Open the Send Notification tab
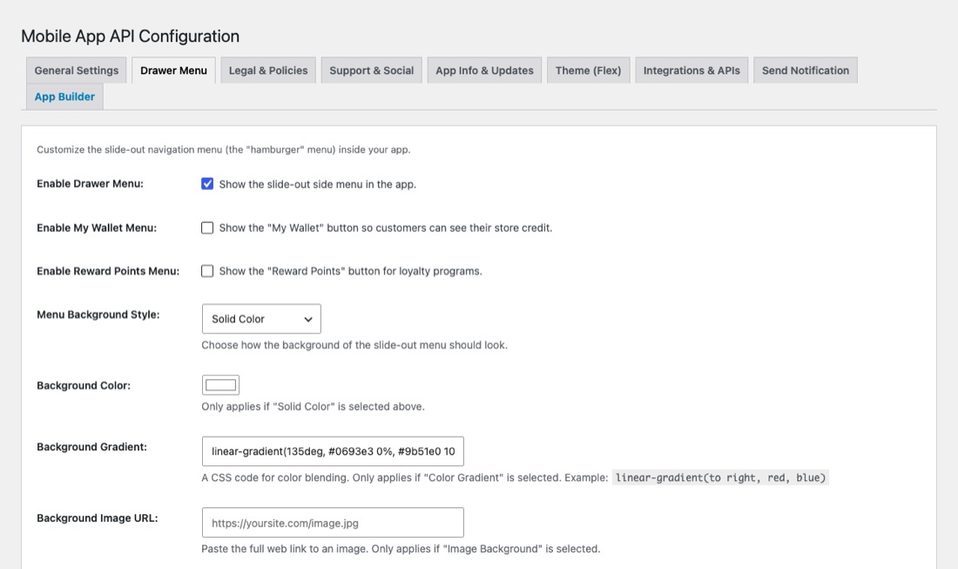 coord(805,70)
